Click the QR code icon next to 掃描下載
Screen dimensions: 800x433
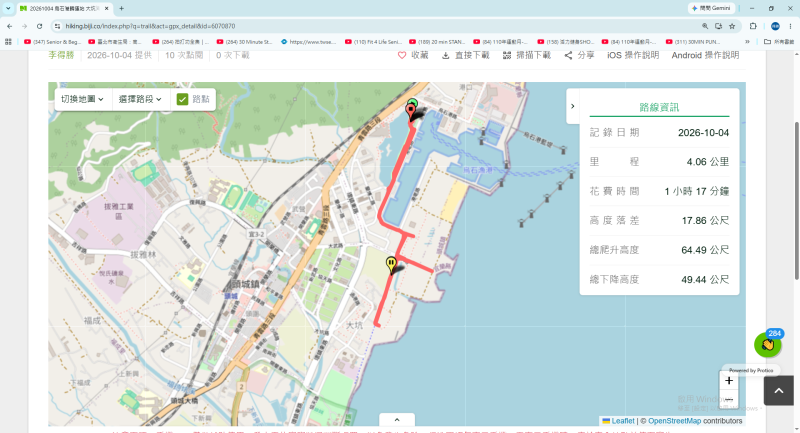pos(507,55)
